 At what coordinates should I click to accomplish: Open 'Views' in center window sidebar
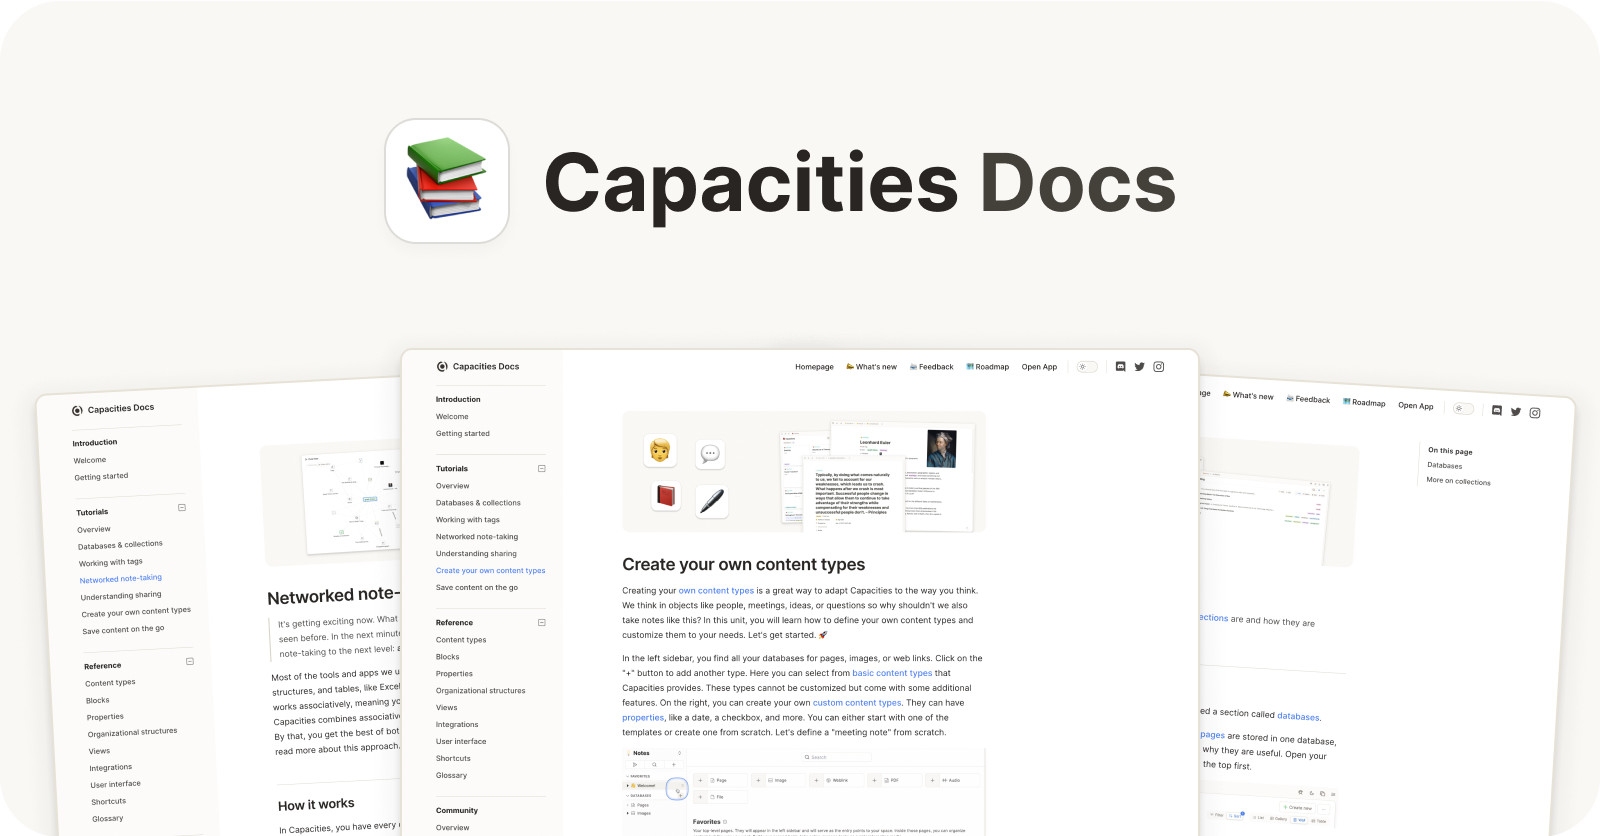coord(446,708)
